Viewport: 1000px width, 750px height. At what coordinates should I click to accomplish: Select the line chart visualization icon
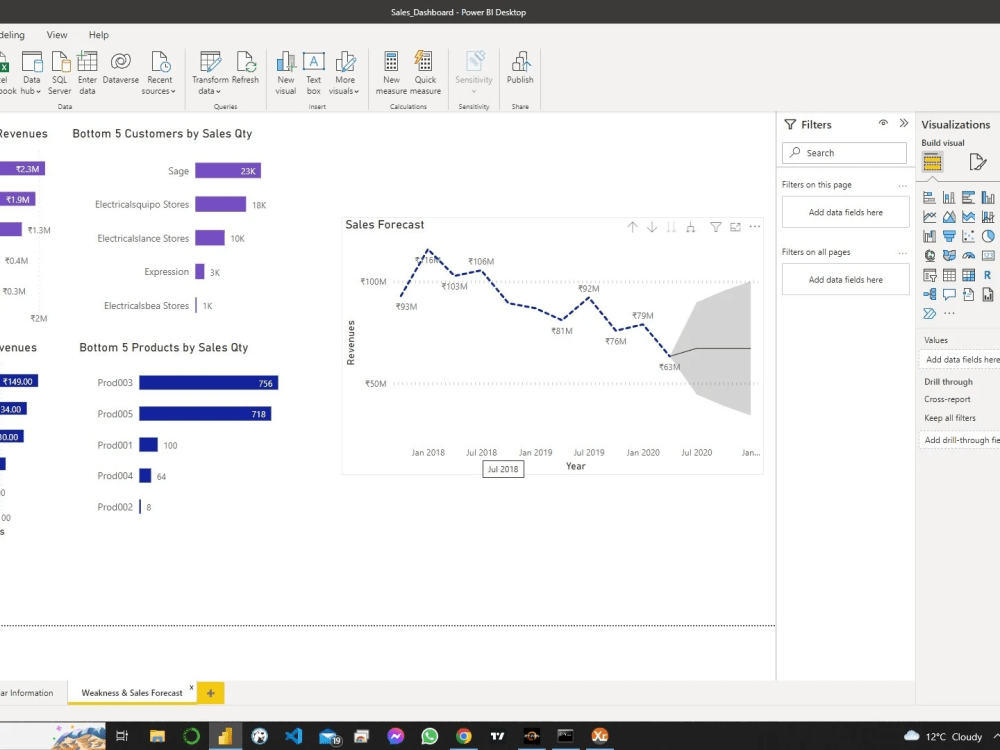point(930,216)
